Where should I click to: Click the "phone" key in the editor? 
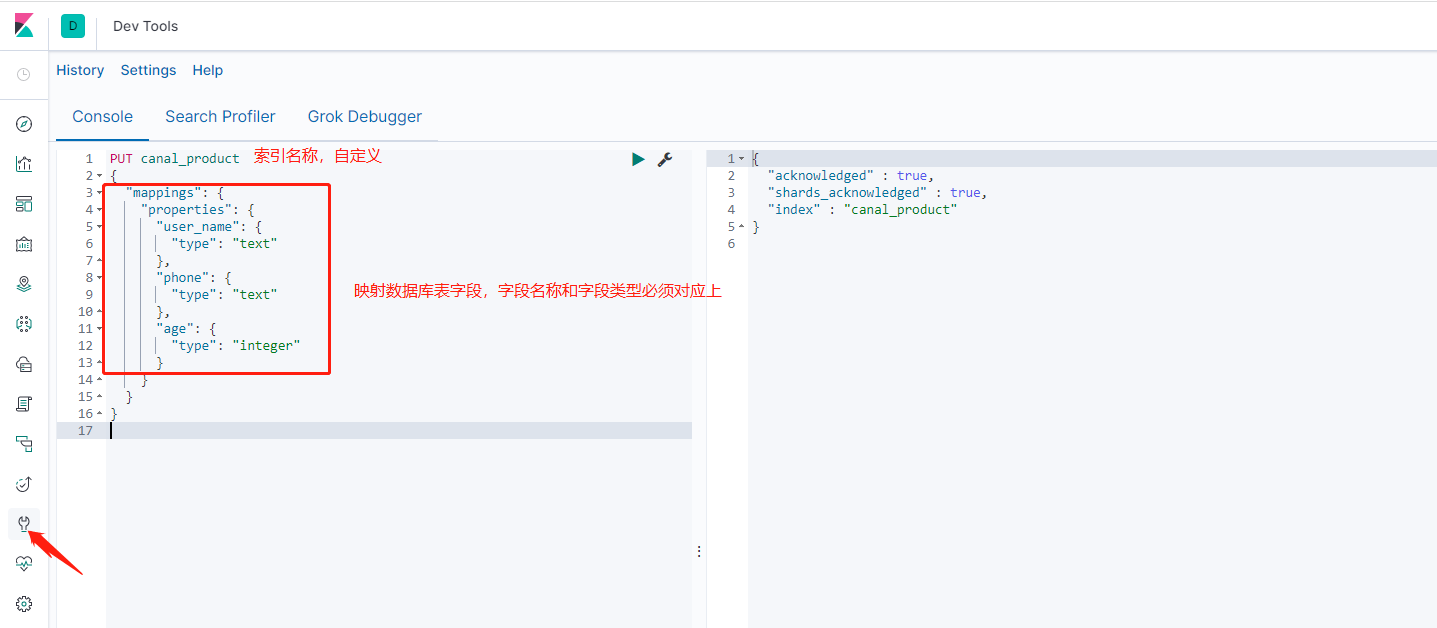tap(183, 278)
